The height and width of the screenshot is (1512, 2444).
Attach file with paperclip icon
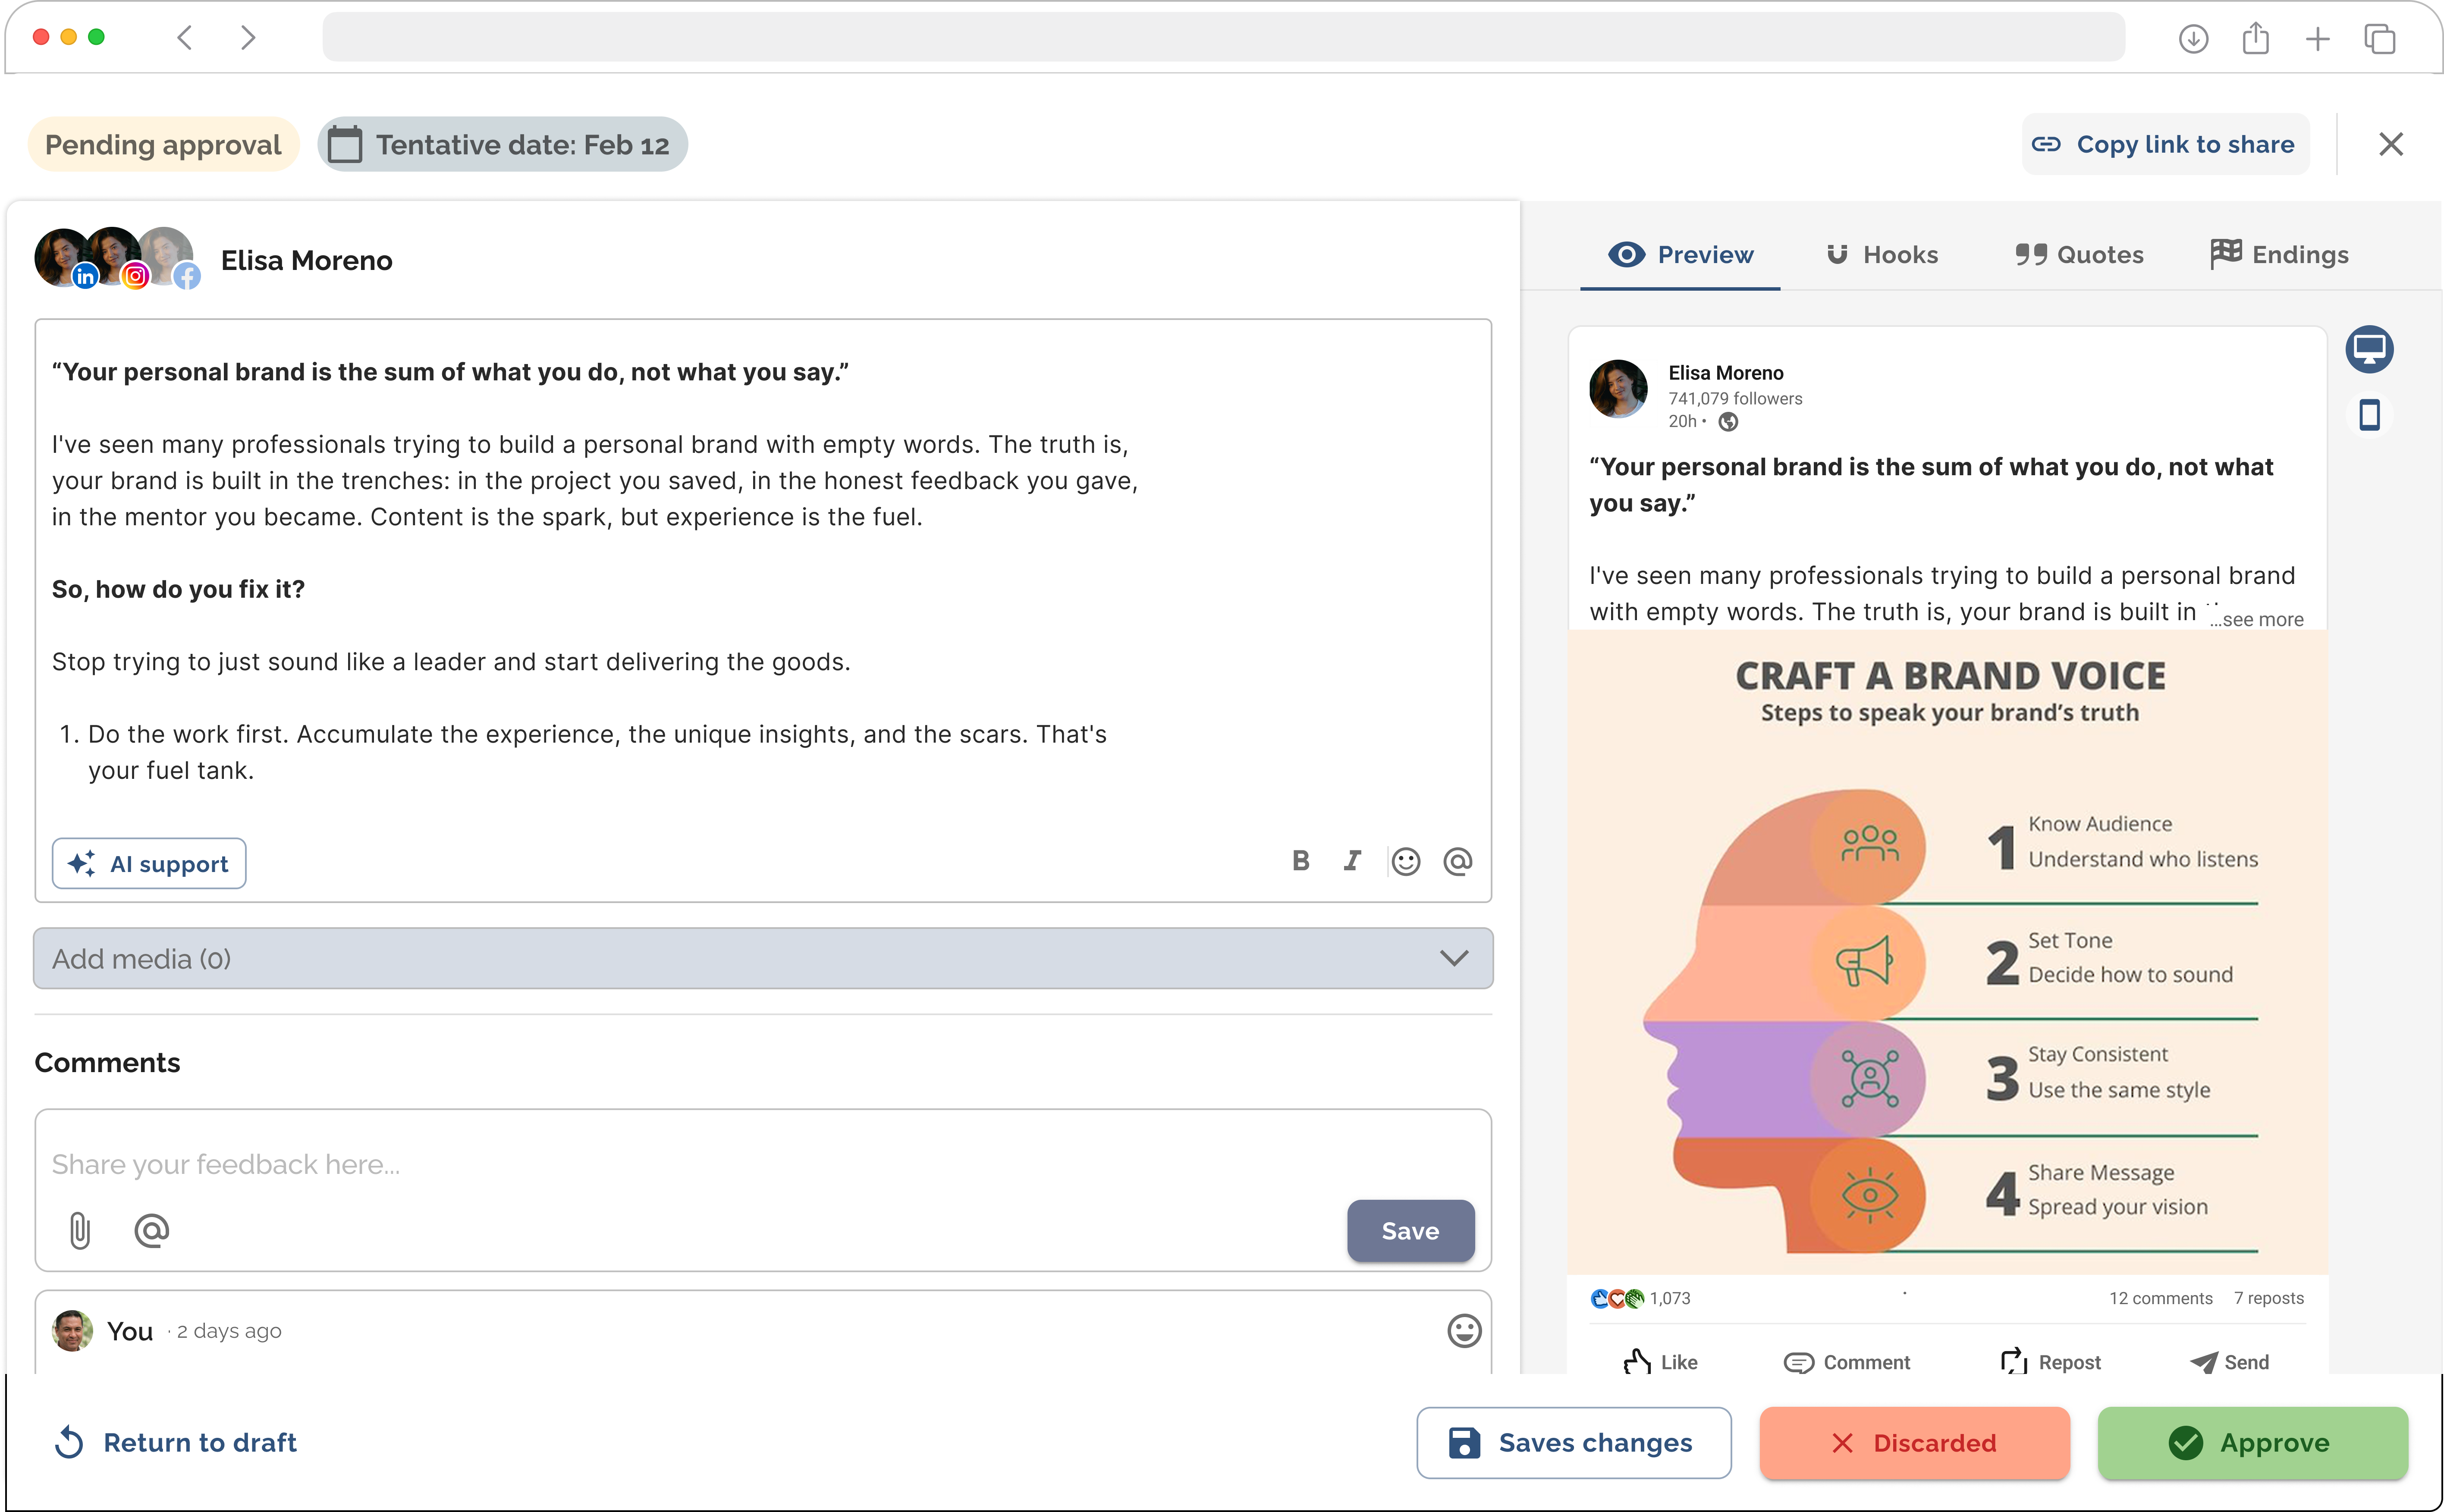[x=80, y=1230]
